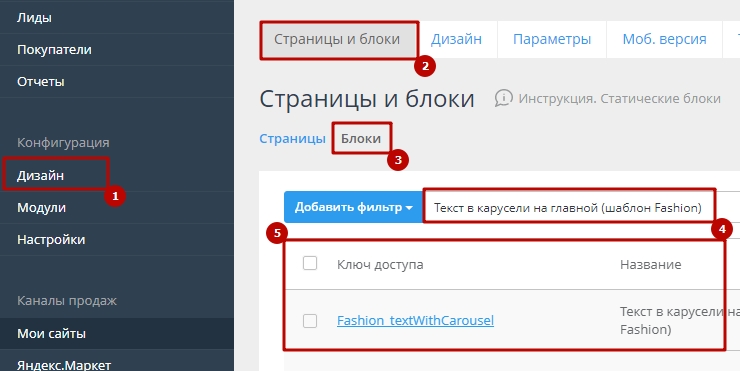Screen dimensions: 740x371
Task: Switch to the Дизайн top tab
Action: pos(456,39)
